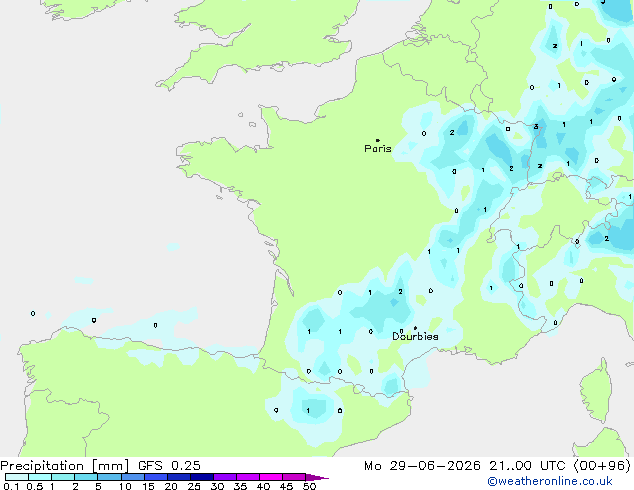634x490 pixels.
Task: Select the 5–10 mm legend color box
Action: (109, 477)
